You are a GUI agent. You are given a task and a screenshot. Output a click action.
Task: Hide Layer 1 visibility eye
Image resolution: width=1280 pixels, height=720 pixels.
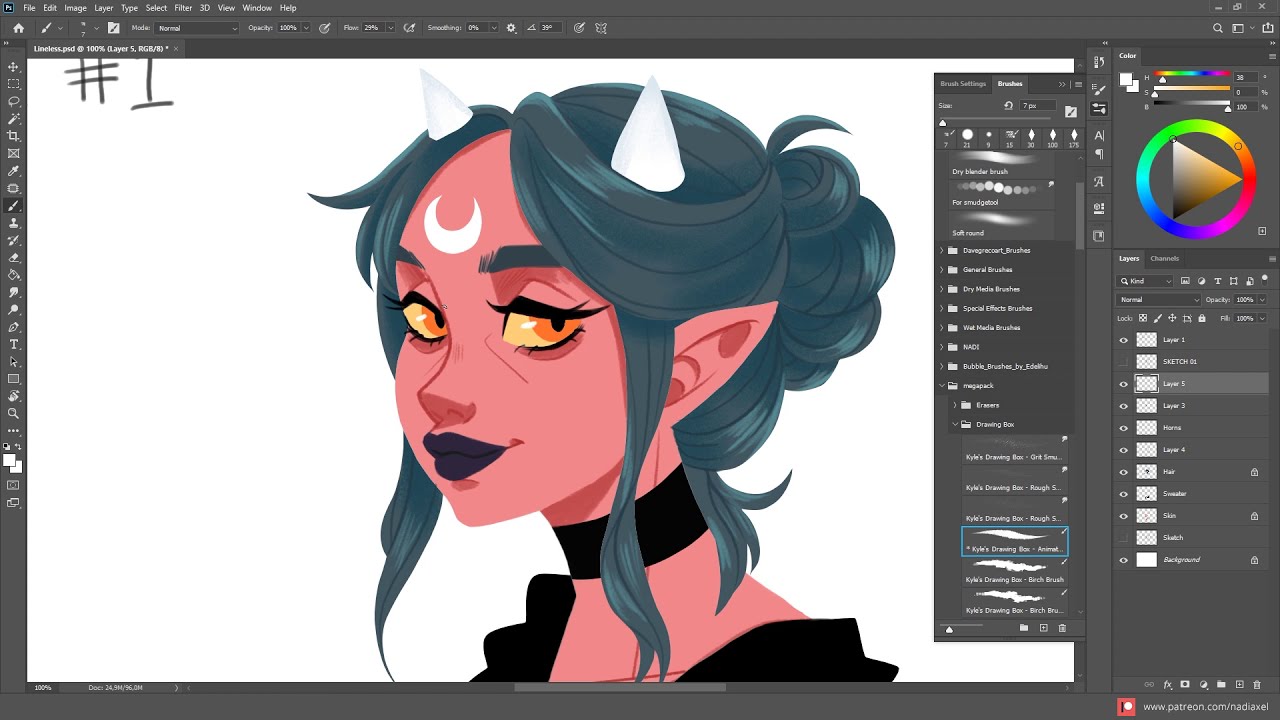tap(1123, 340)
